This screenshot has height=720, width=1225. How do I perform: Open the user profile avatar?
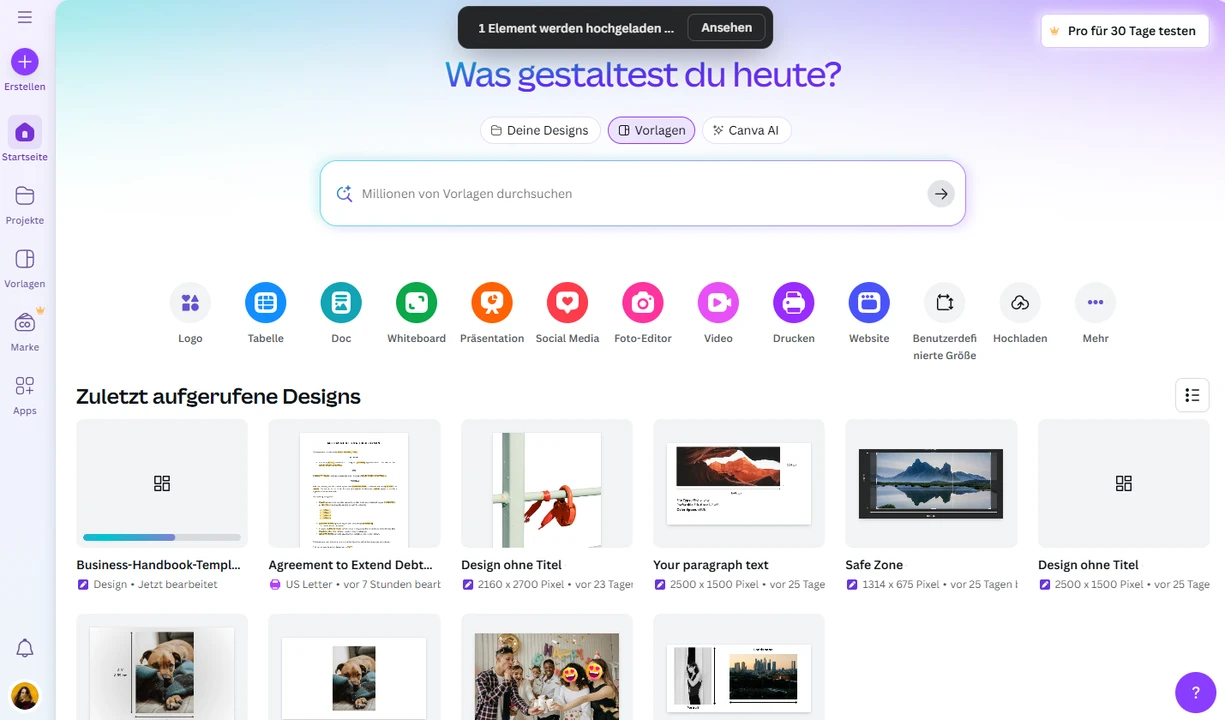click(25, 696)
